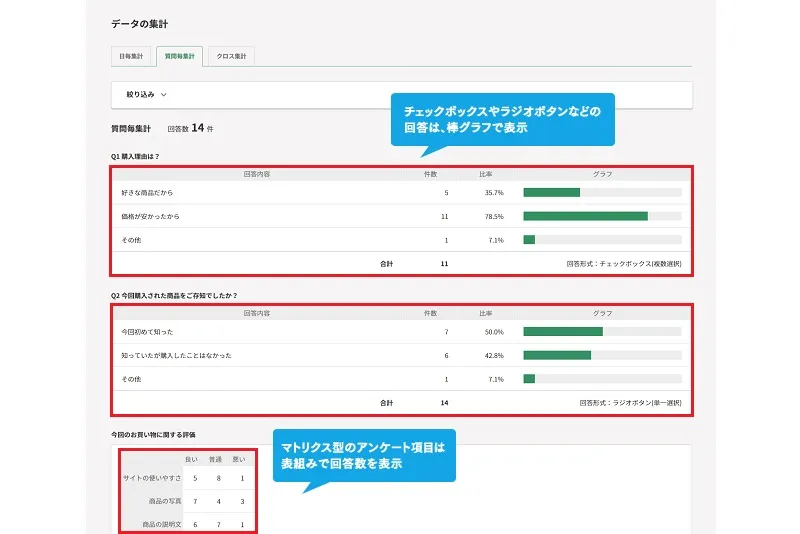
Task: Click the Q2 比率 column header
Action: (x=486, y=313)
